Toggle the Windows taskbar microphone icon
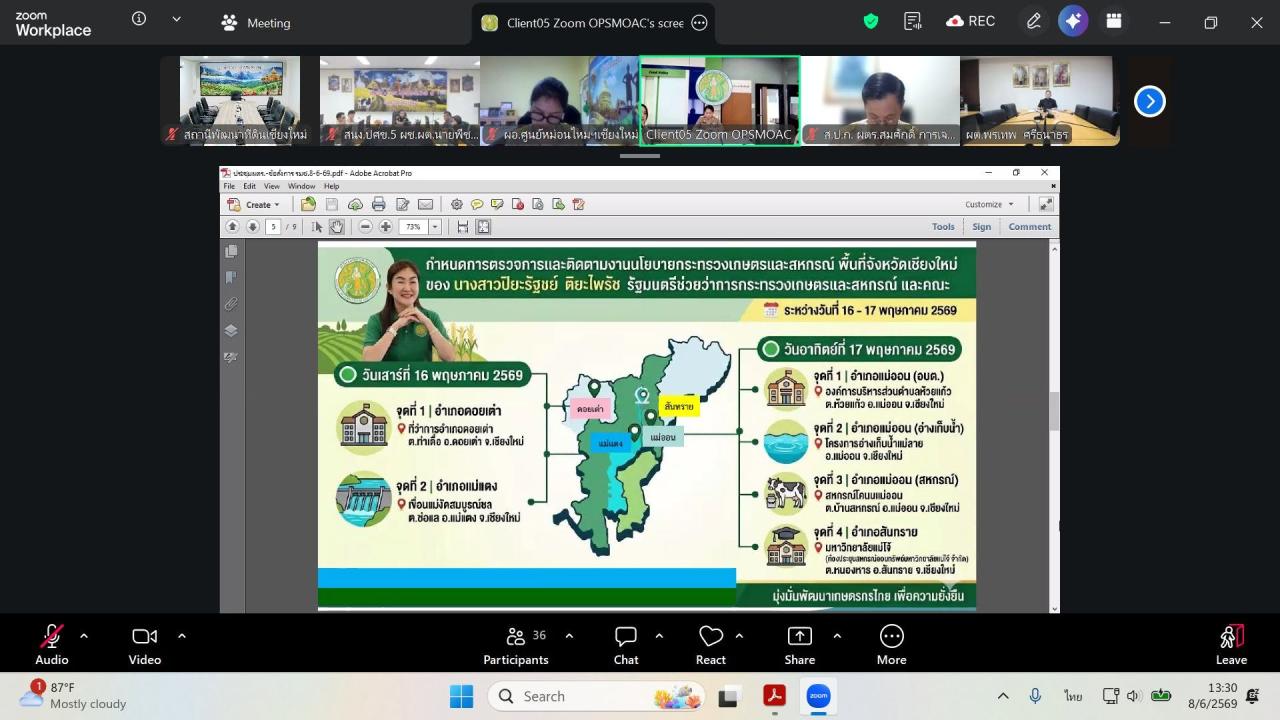Screen dimensions: 1280x720 (1035, 696)
